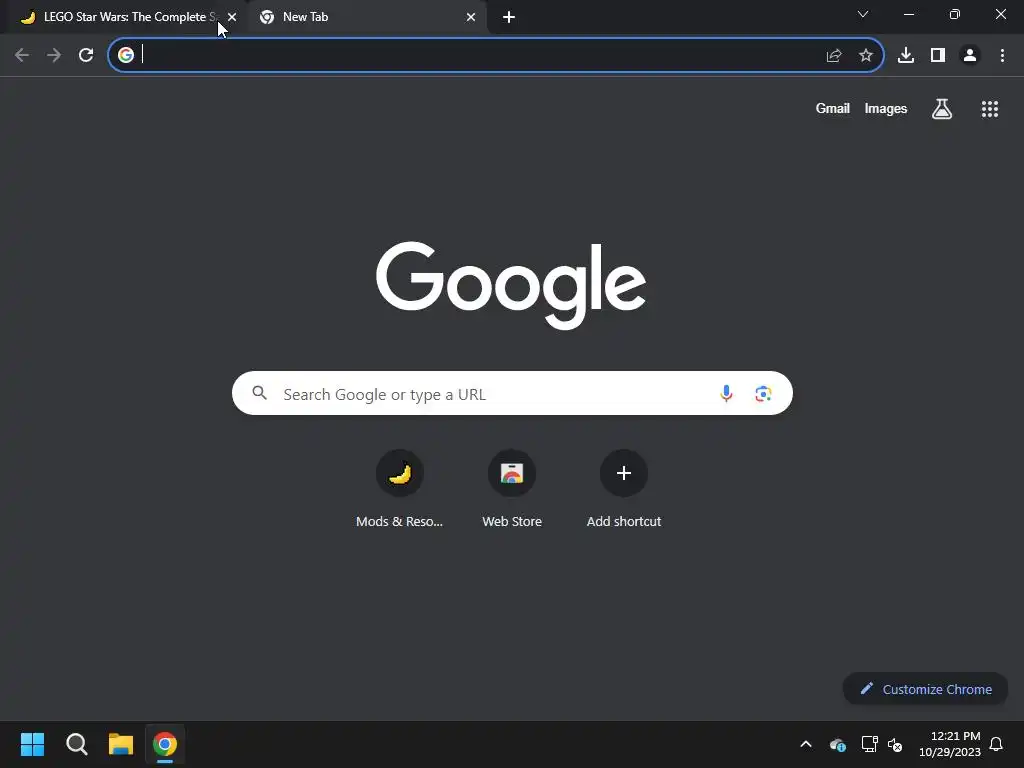Toggle the side panel icon
Image resolution: width=1024 pixels, height=768 pixels.
pyautogui.click(x=938, y=55)
